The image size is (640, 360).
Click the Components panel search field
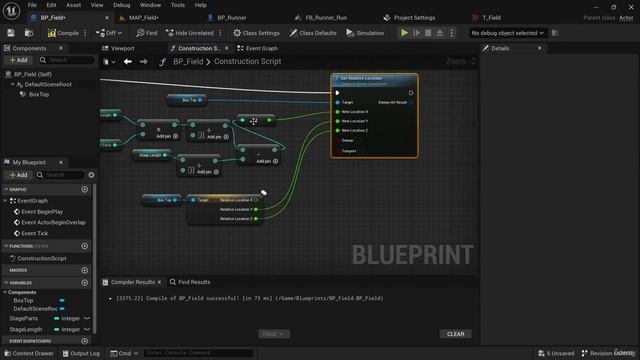[67, 60]
